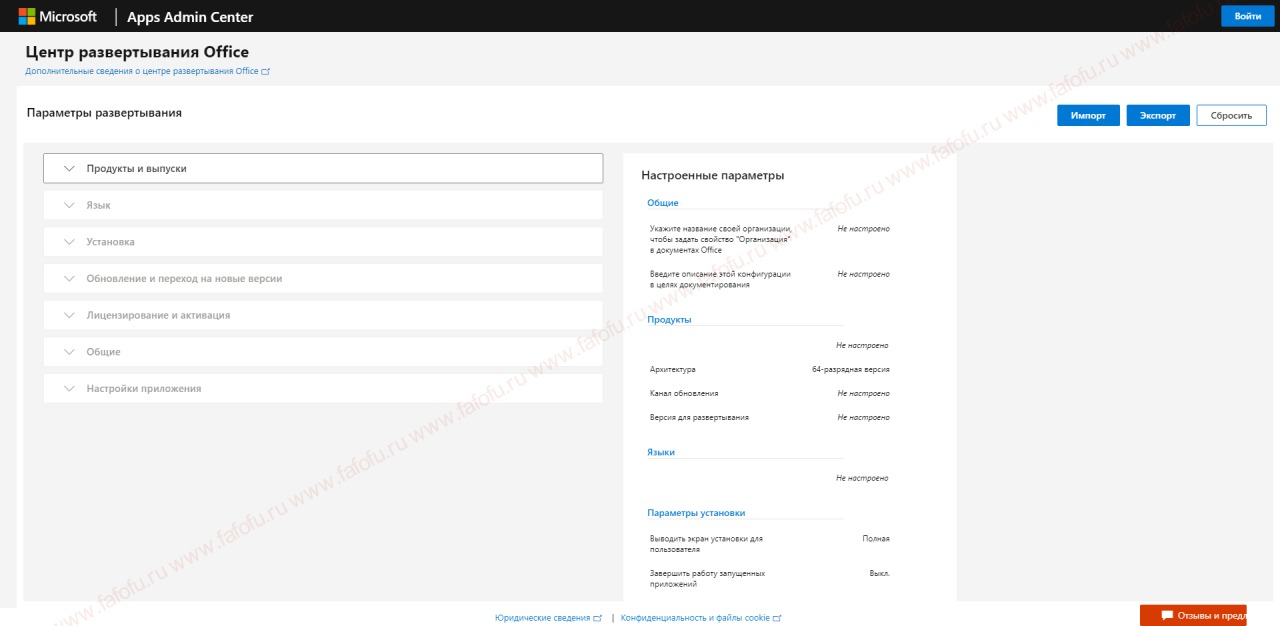Screen dimensions: 1280x626
Task: Select the Выкл. value text
Action: [x=880, y=573]
